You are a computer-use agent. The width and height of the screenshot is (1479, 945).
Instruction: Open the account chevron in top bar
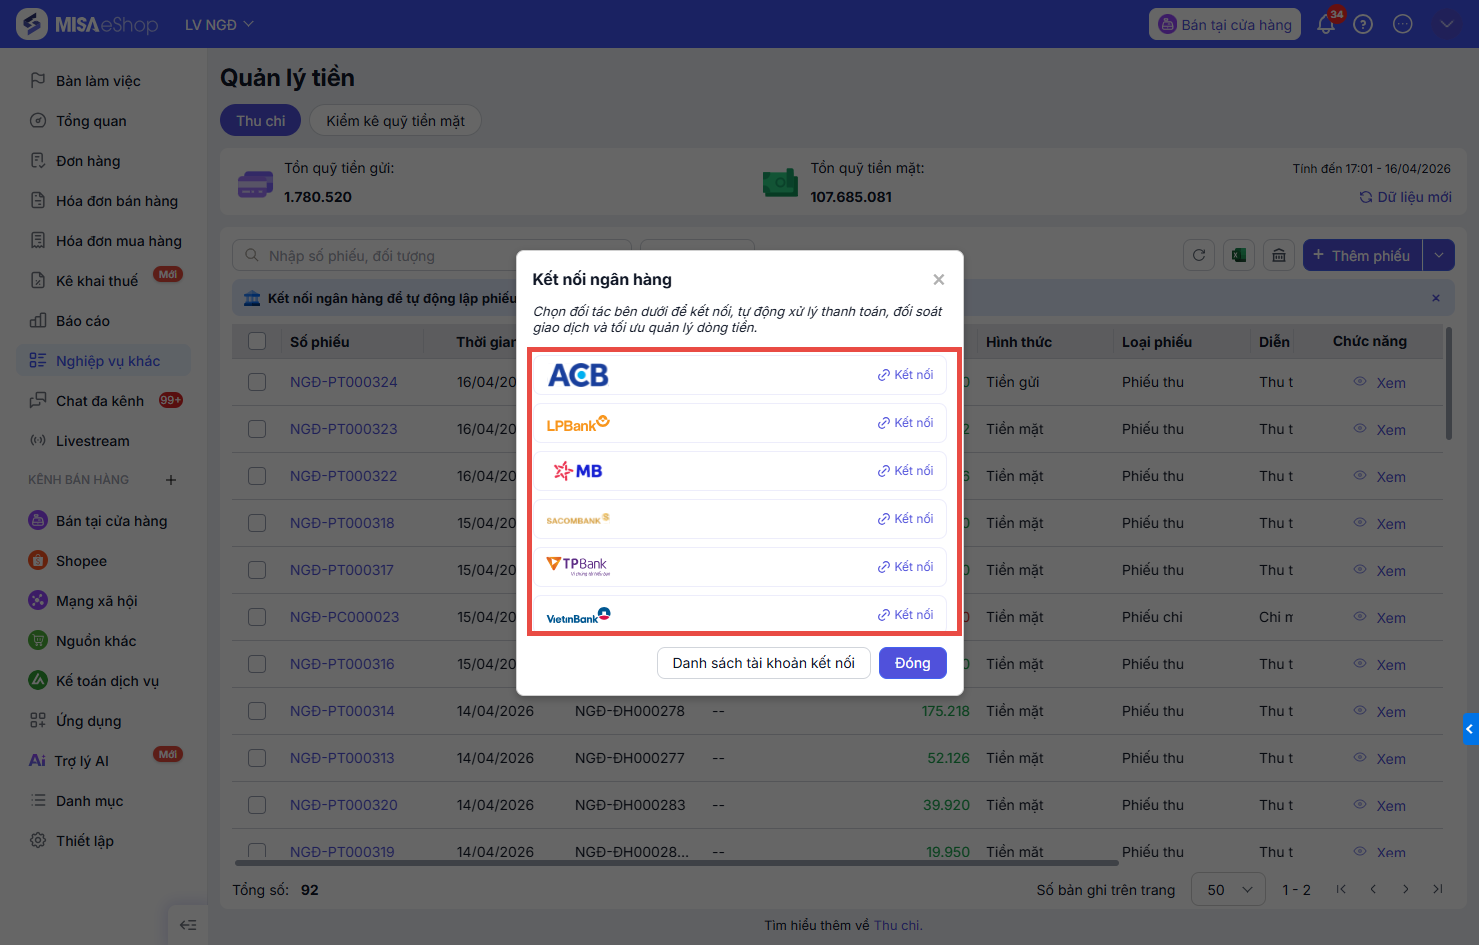pyautogui.click(x=1446, y=24)
